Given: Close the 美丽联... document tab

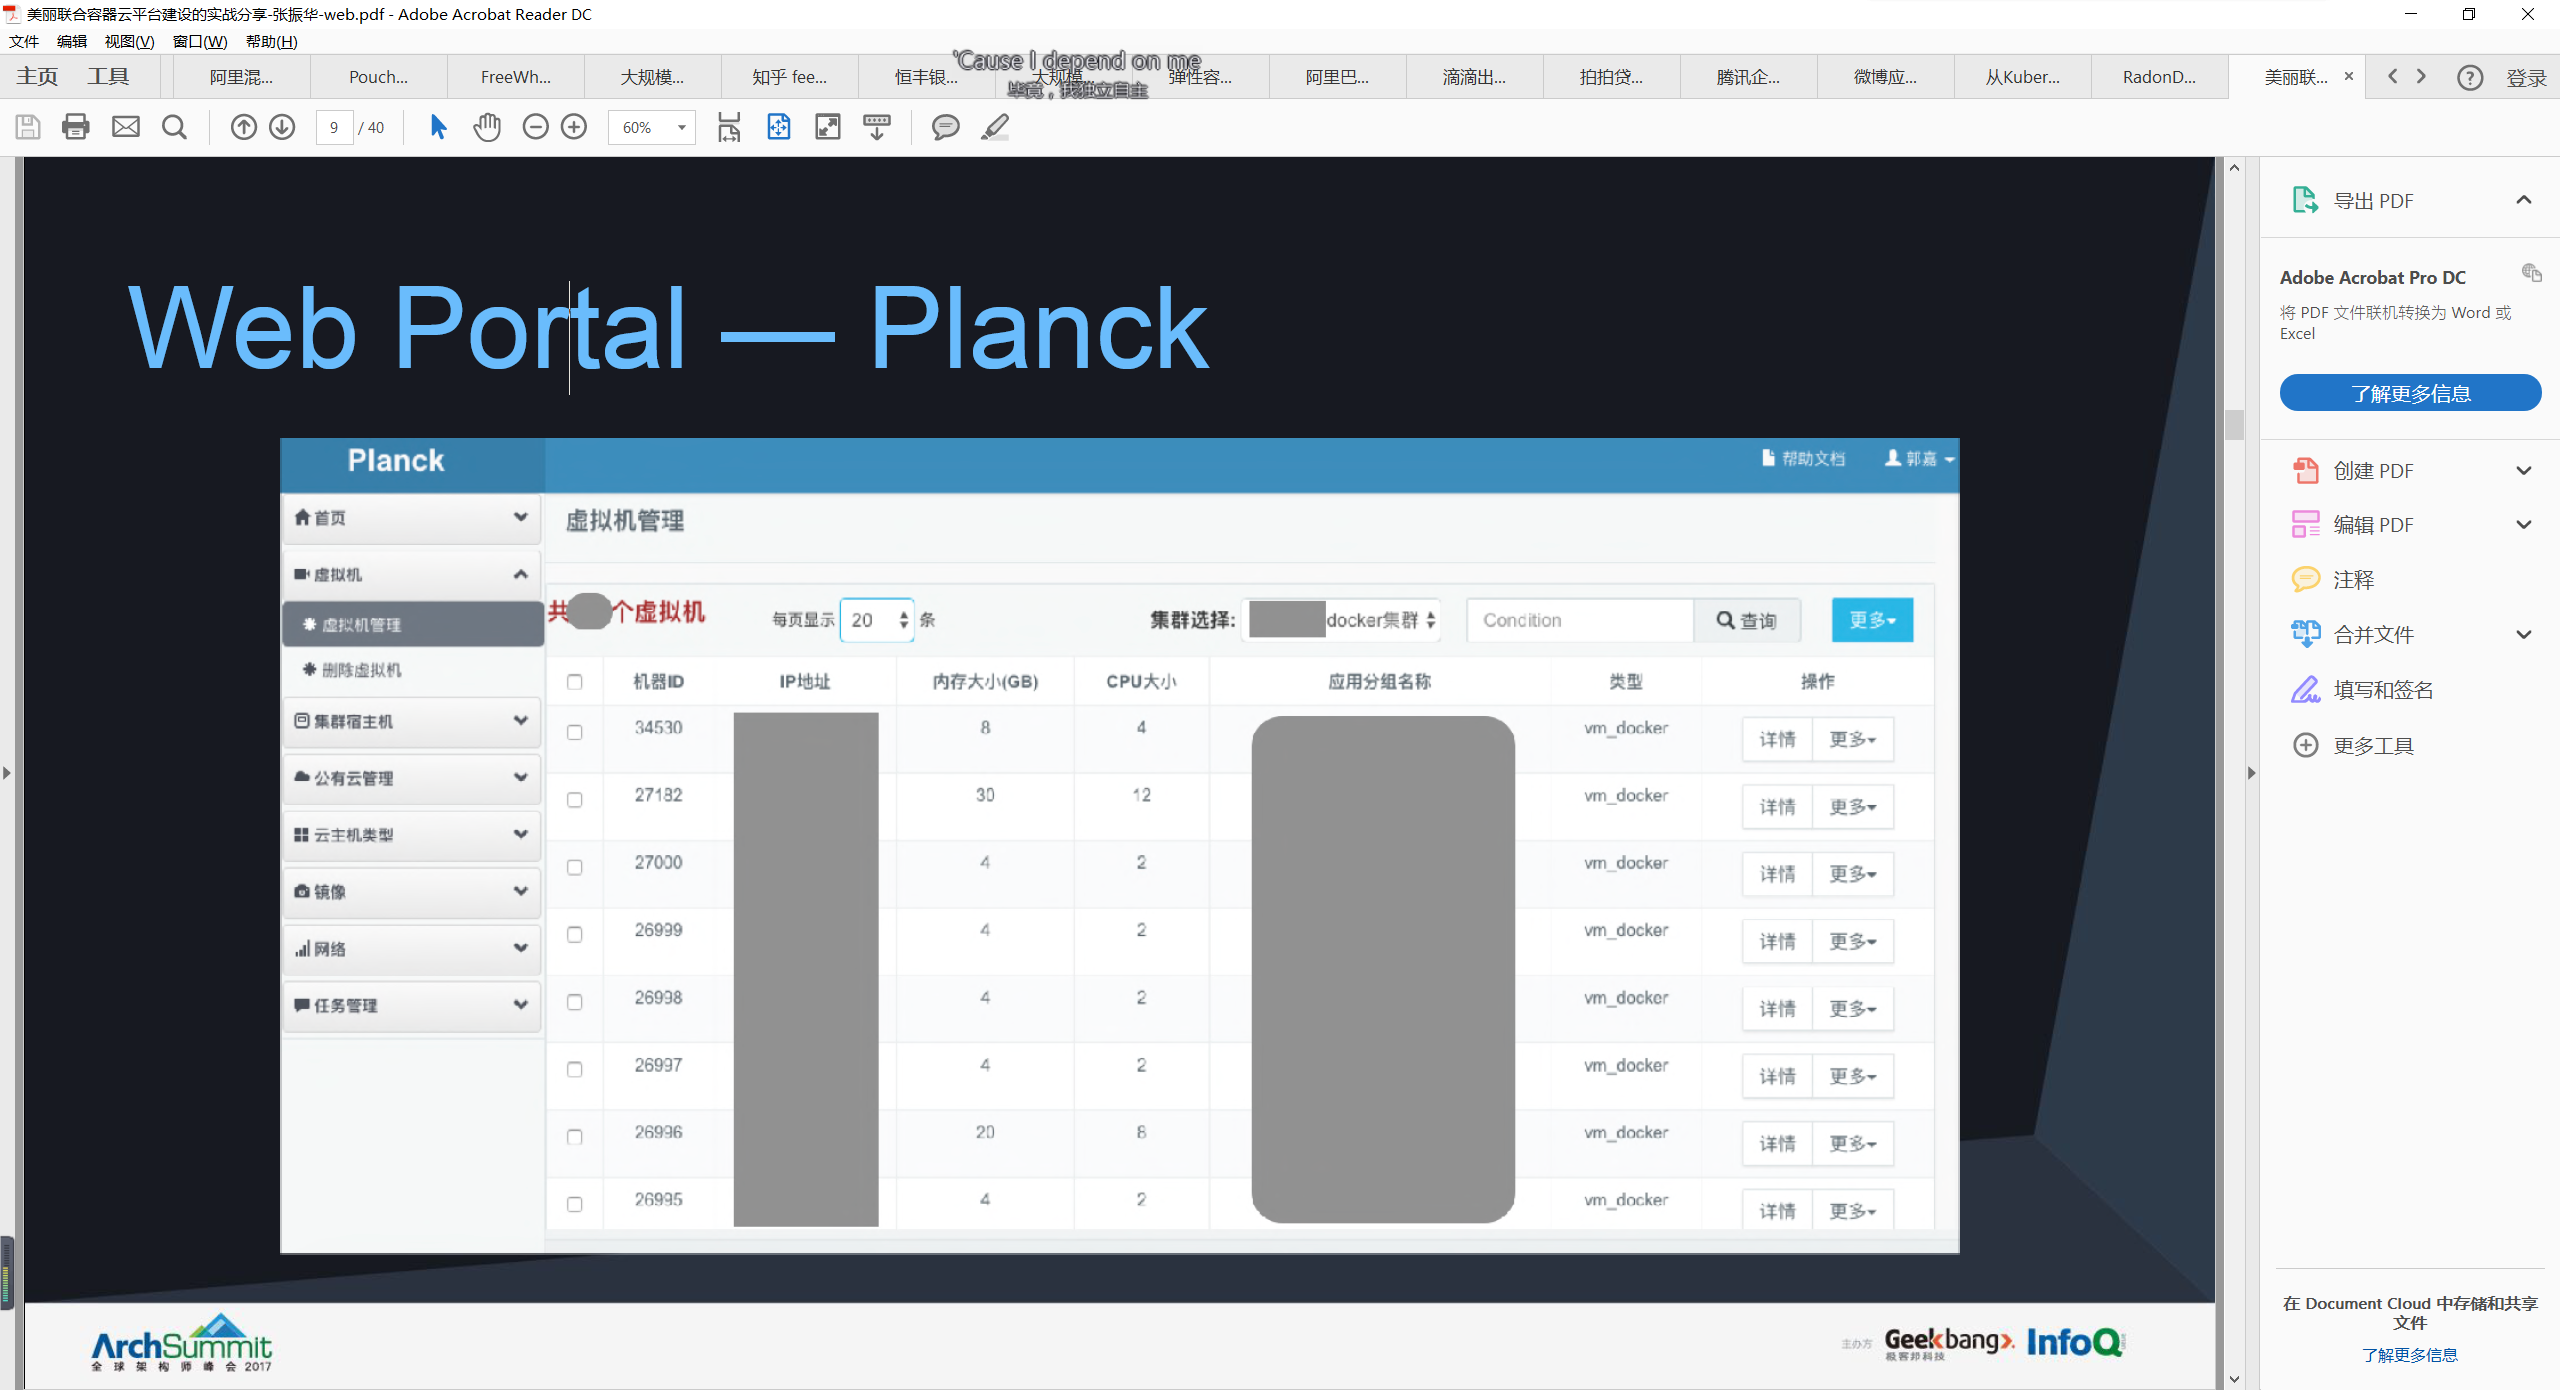Looking at the screenshot, I should coord(2349,76).
